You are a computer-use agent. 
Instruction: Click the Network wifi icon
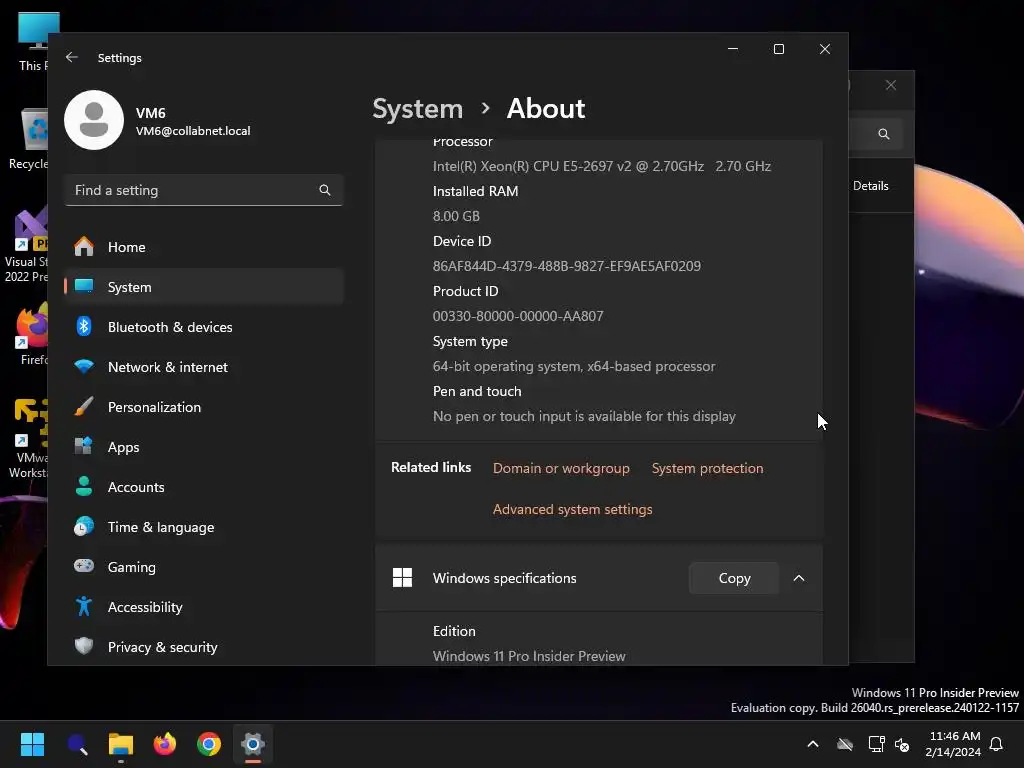[84, 366]
